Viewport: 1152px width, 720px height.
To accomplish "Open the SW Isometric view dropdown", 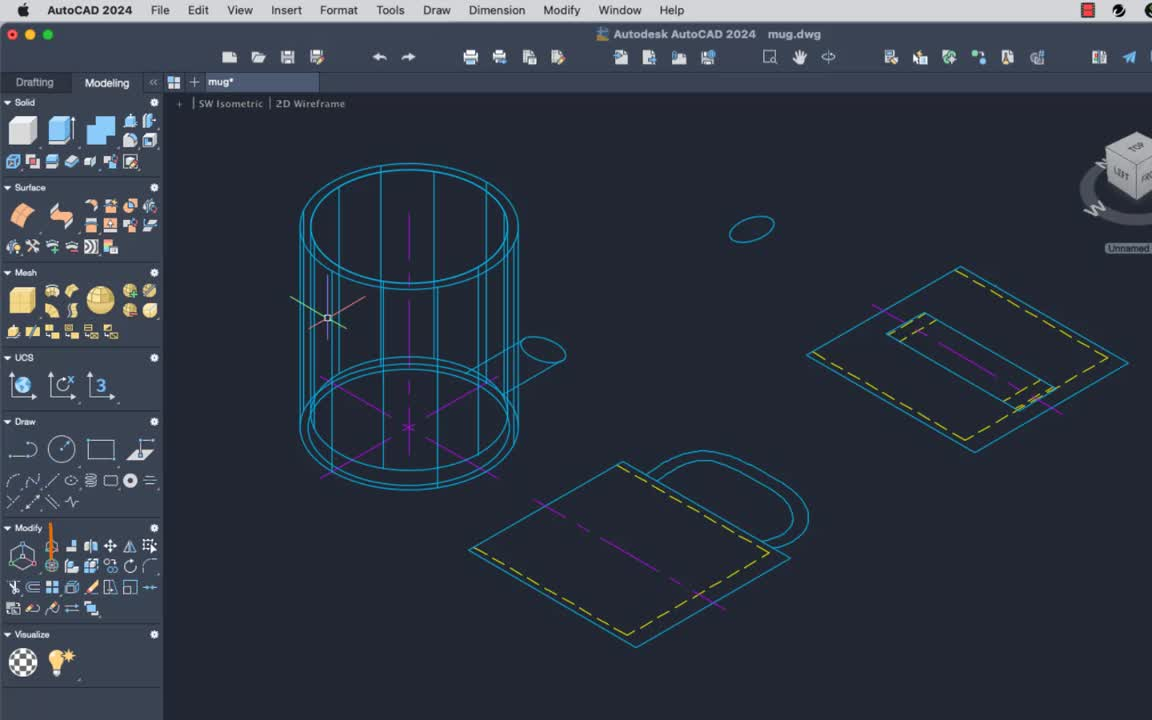I will pyautogui.click(x=231, y=104).
